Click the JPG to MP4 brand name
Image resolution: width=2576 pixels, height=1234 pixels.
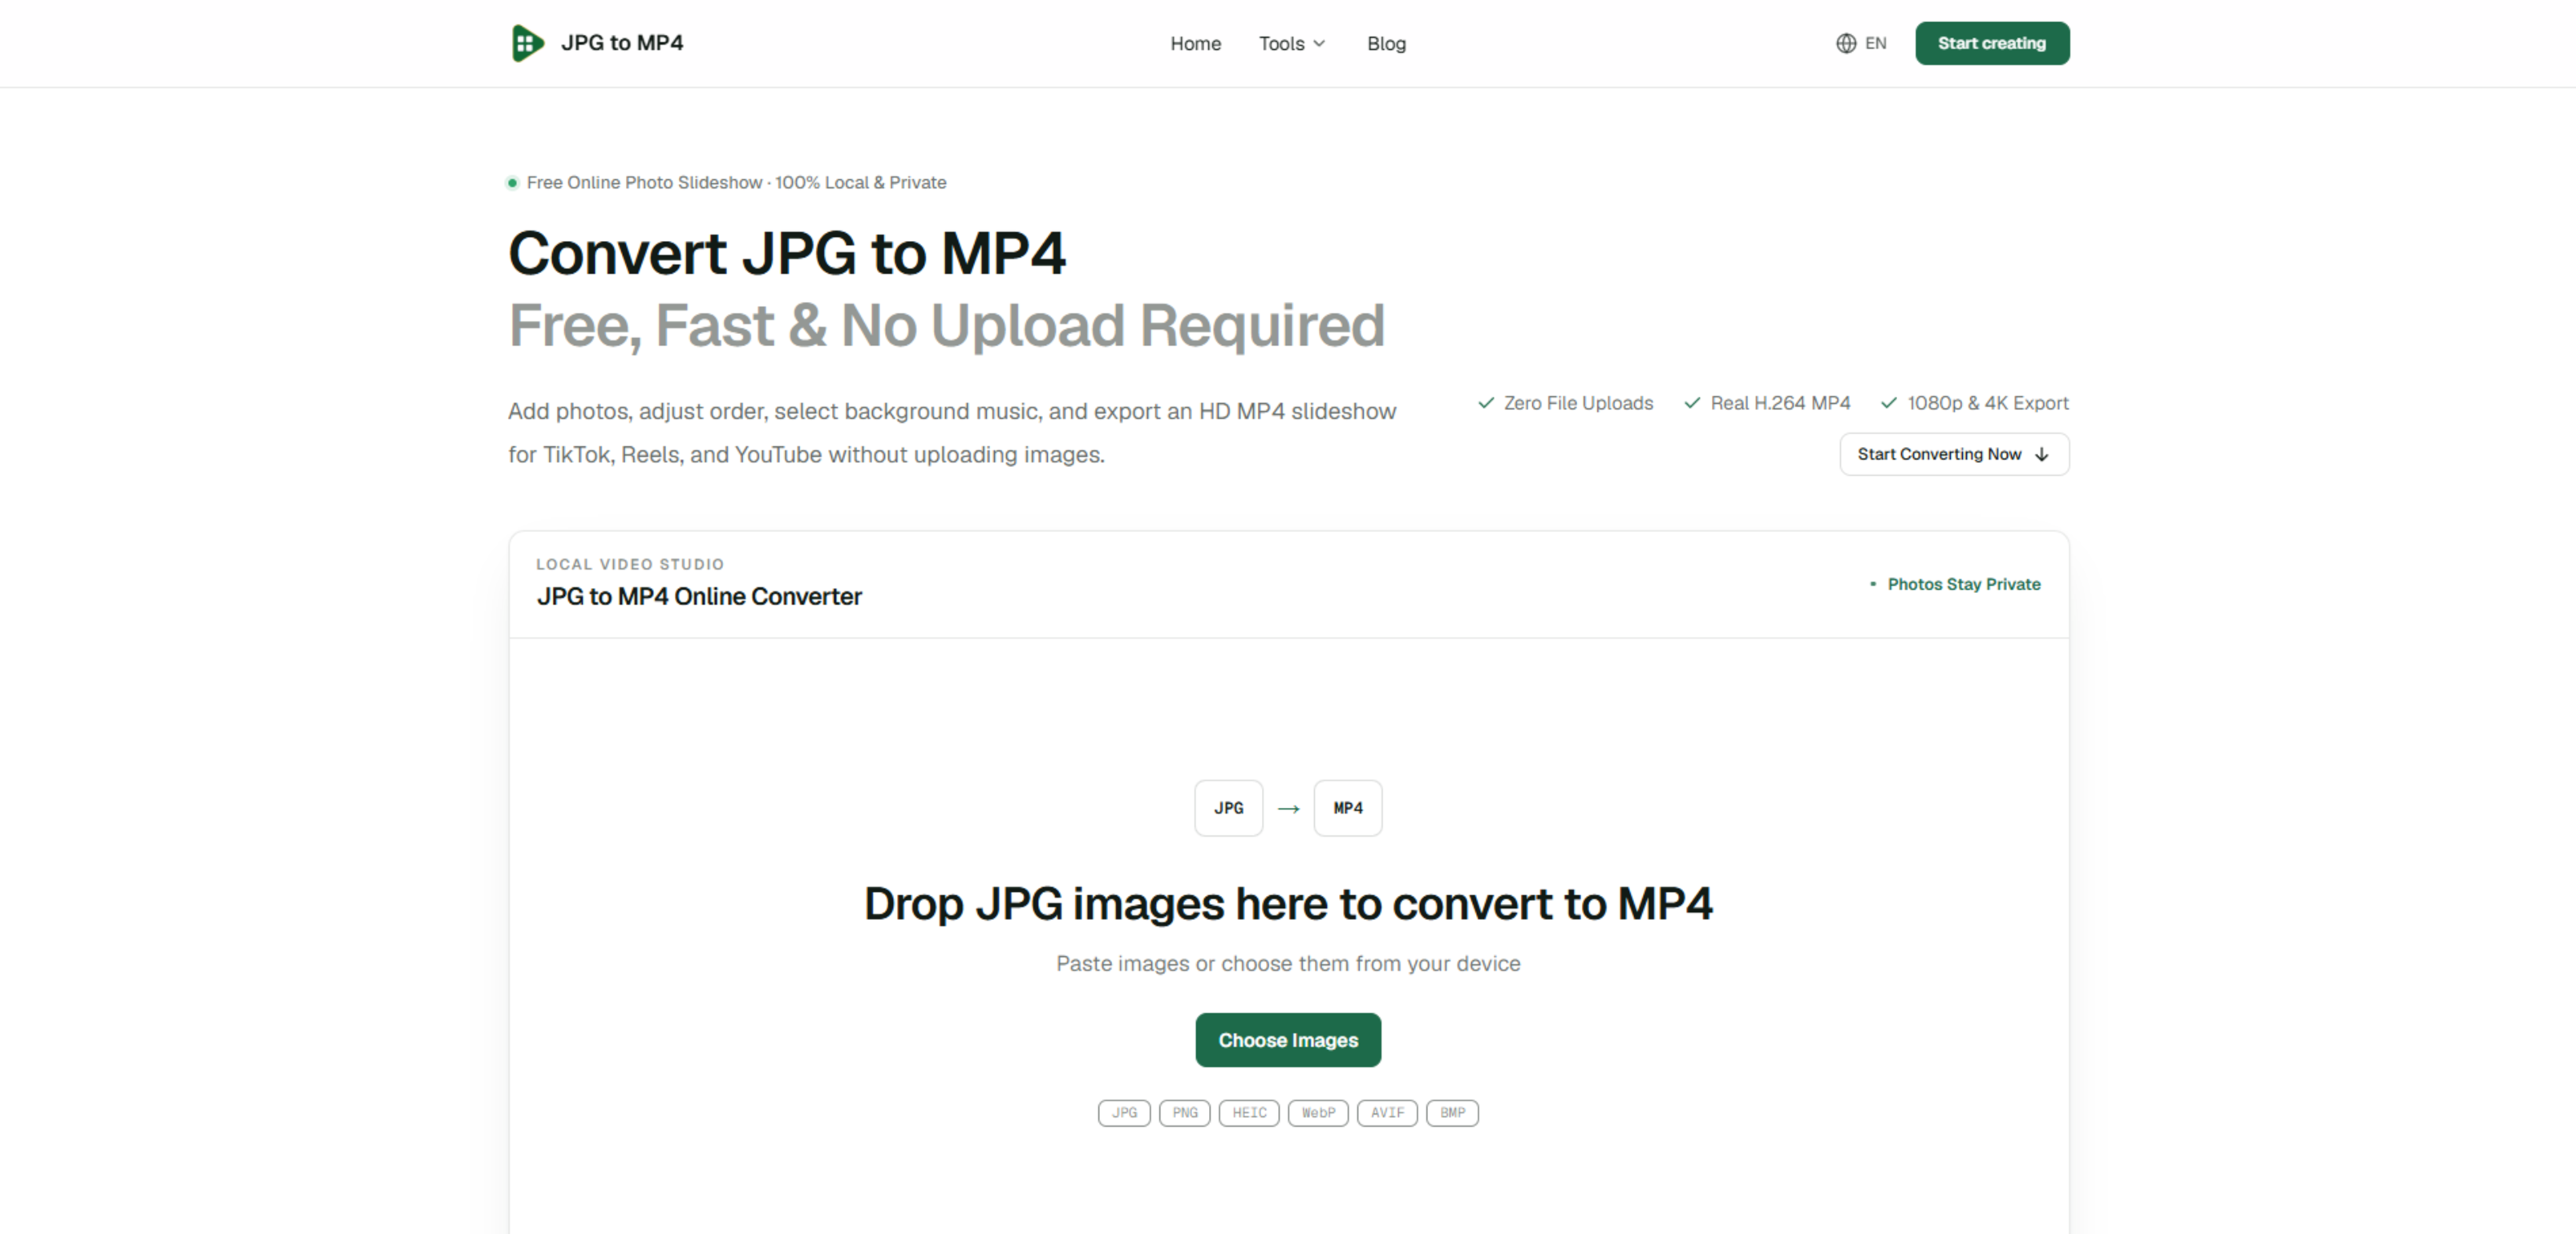622,43
